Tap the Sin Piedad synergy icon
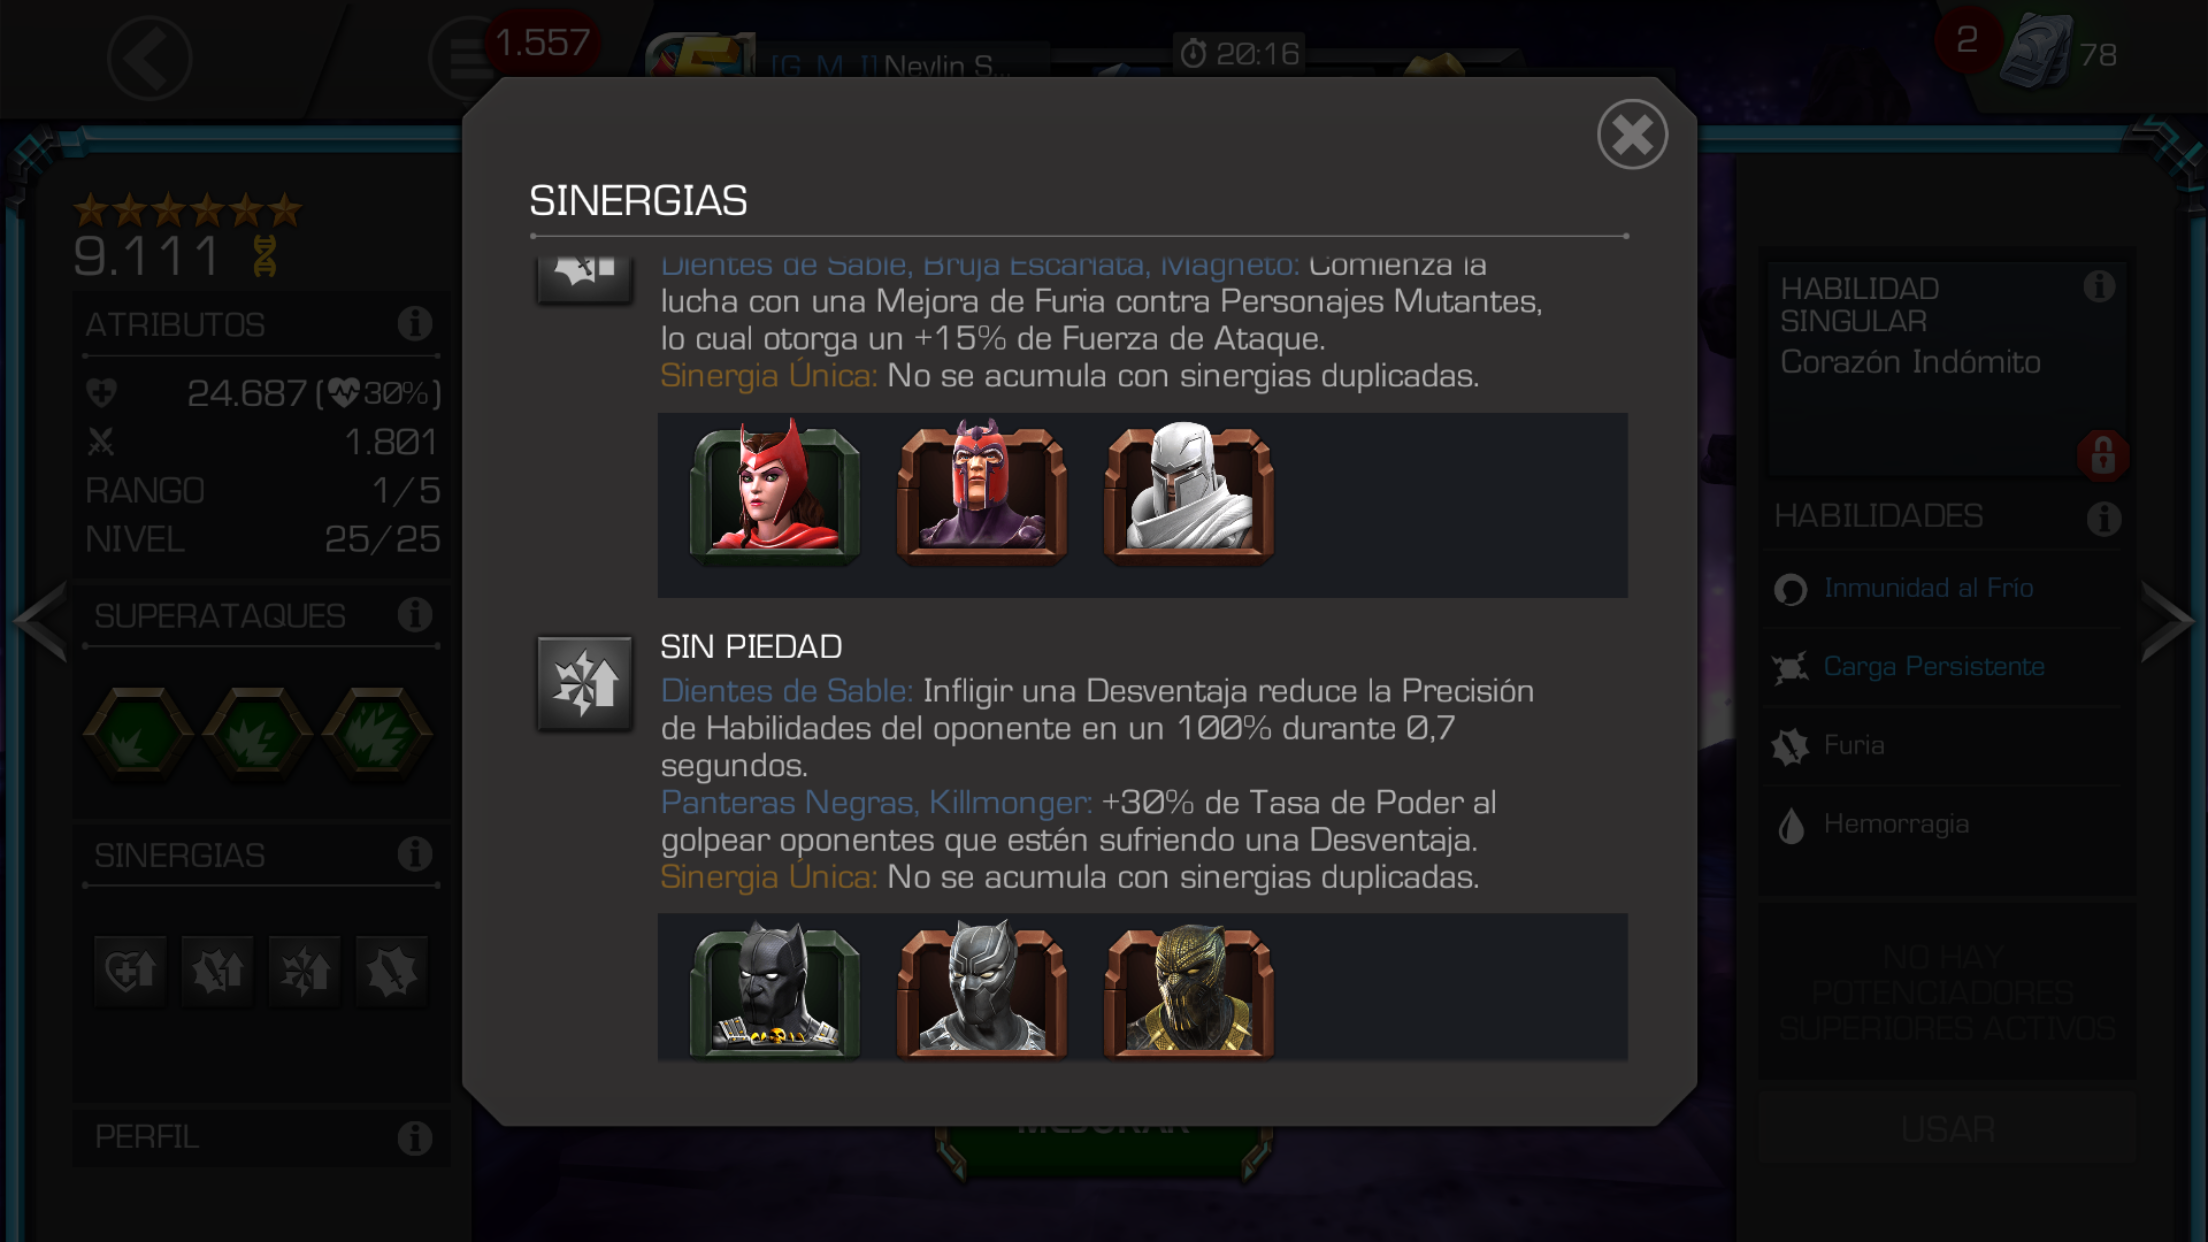 click(x=584, y=683)
